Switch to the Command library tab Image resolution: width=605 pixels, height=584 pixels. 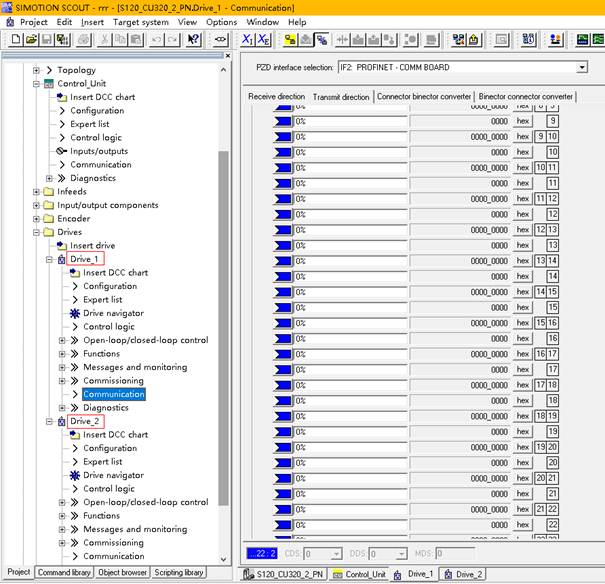click(63, 573)
